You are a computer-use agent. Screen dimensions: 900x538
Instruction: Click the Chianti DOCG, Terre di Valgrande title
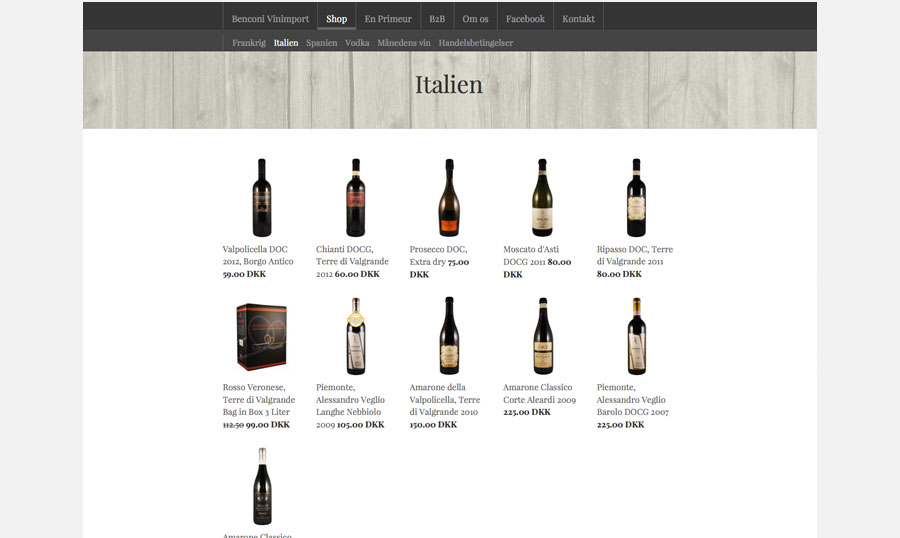[x=352, y=261]
